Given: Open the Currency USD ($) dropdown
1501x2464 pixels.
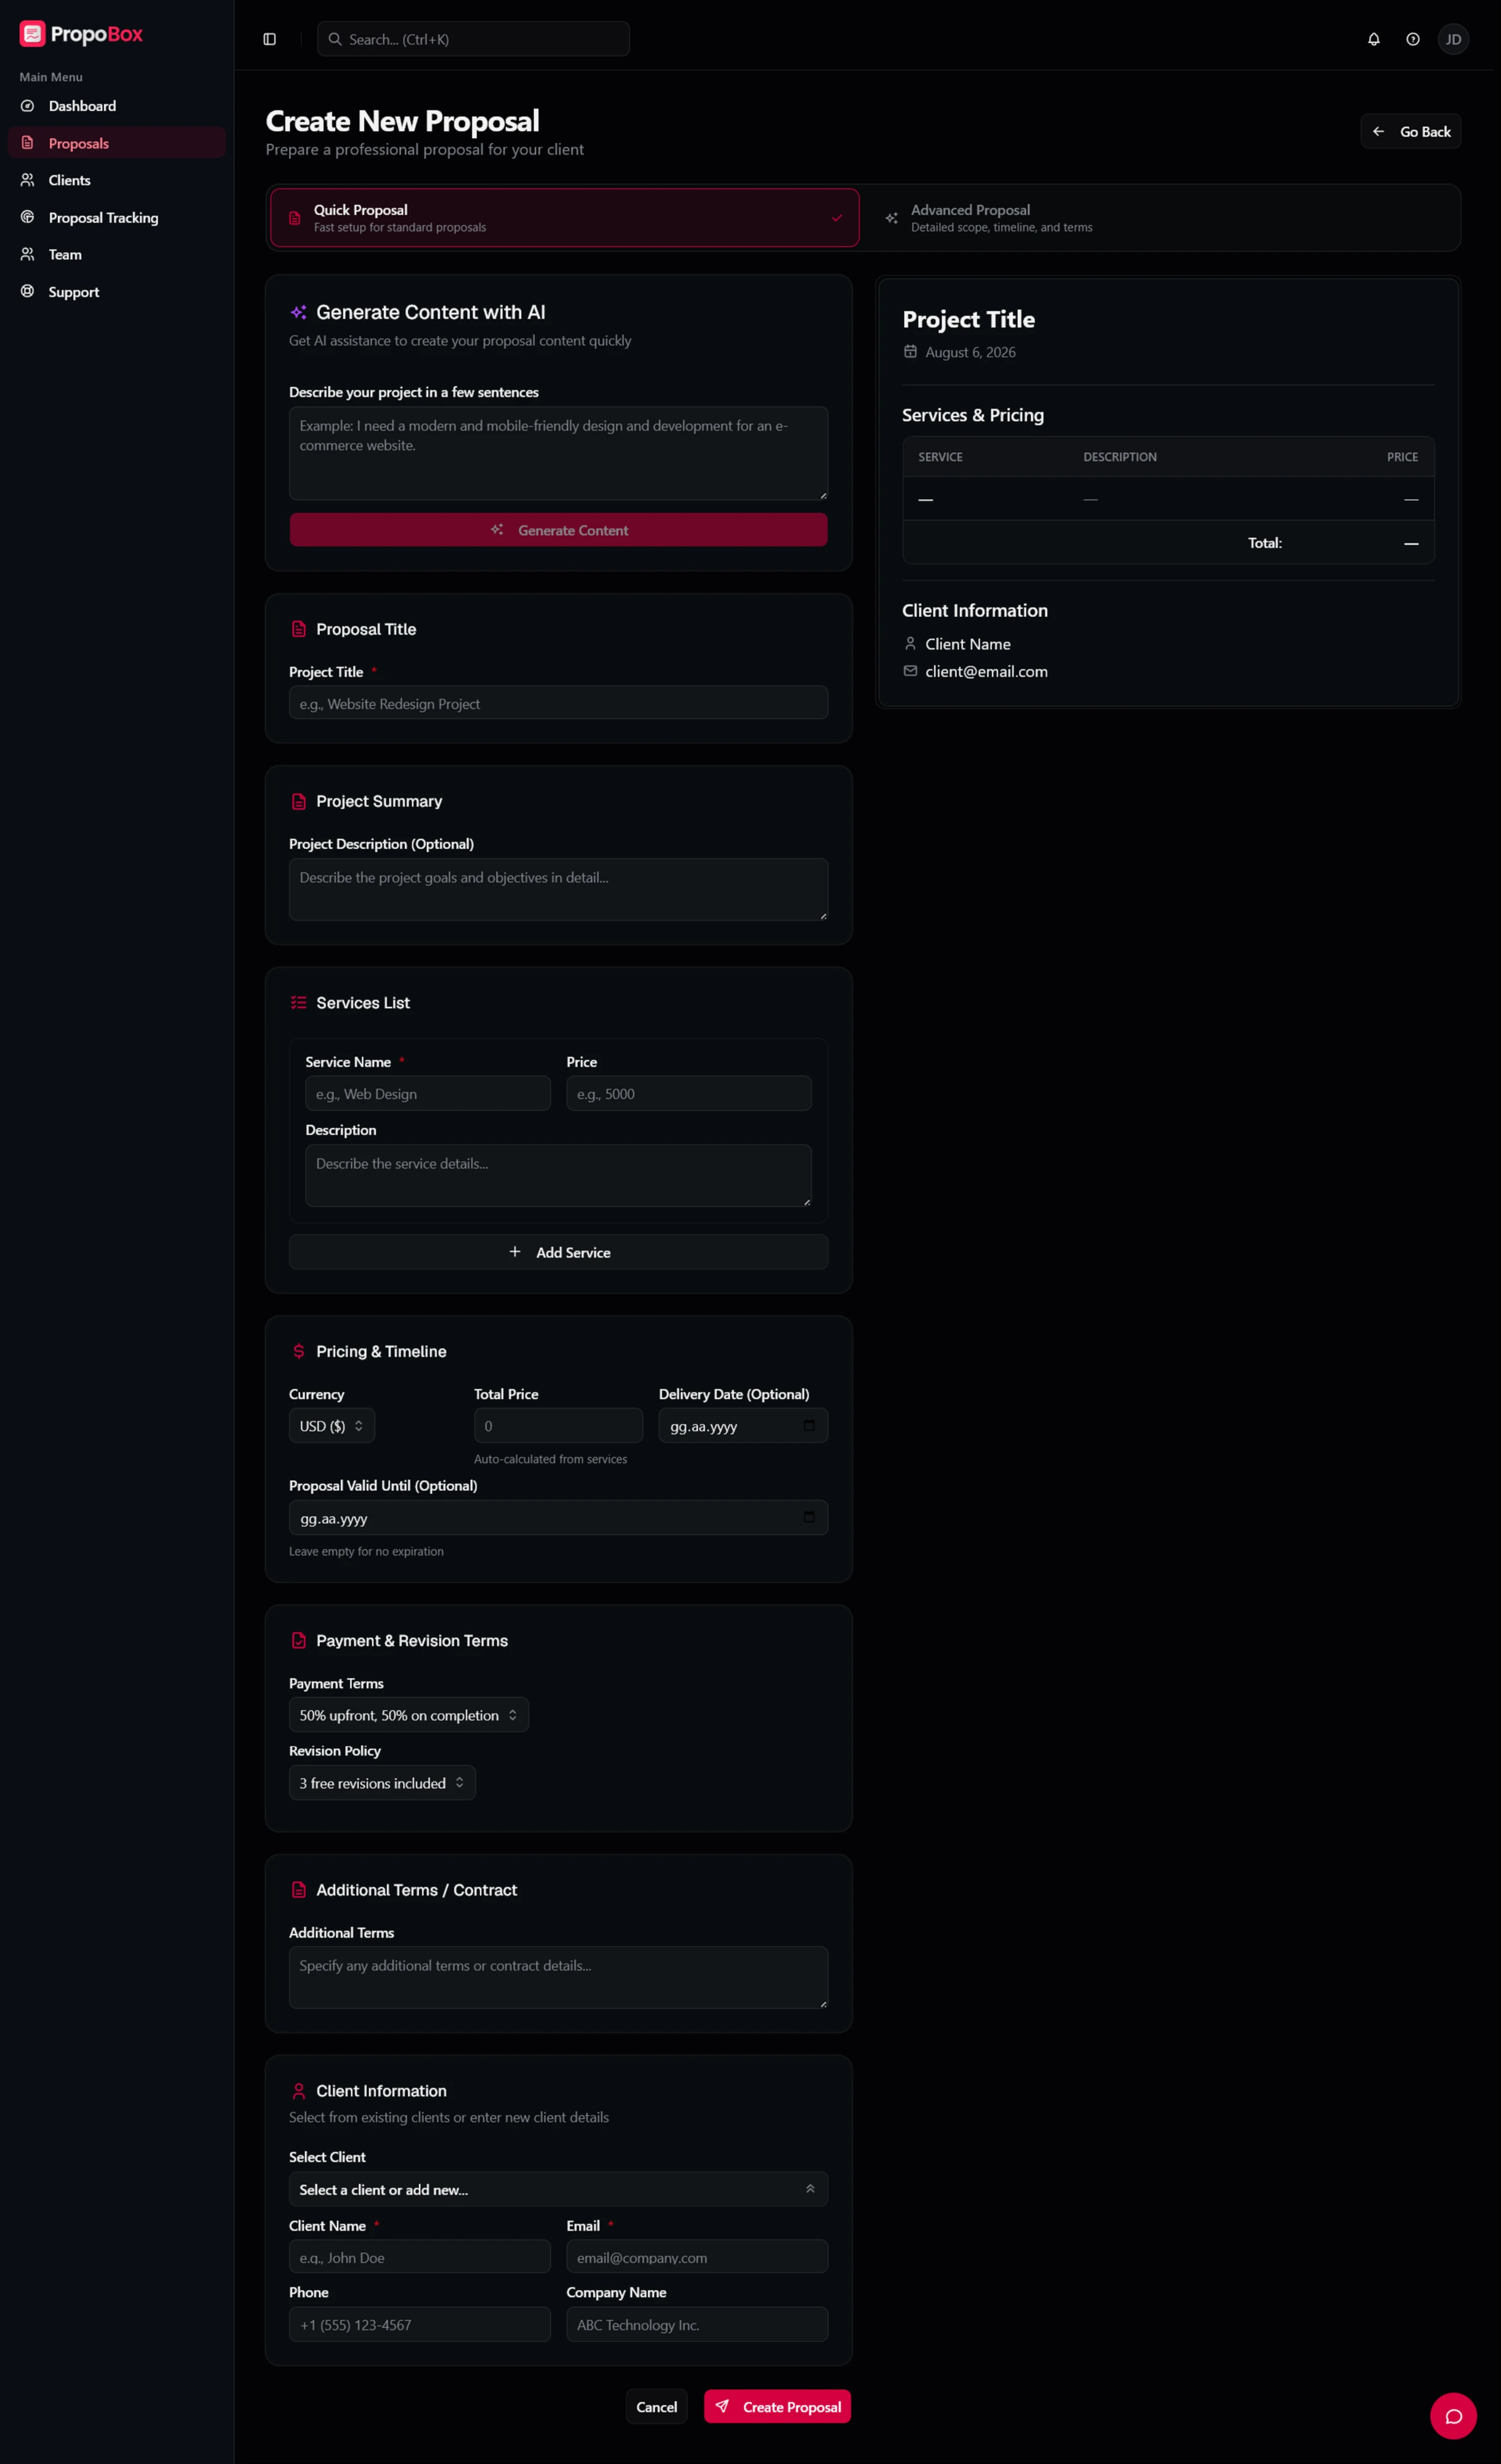Looking at the screenshot, I should coord(332,1425).
